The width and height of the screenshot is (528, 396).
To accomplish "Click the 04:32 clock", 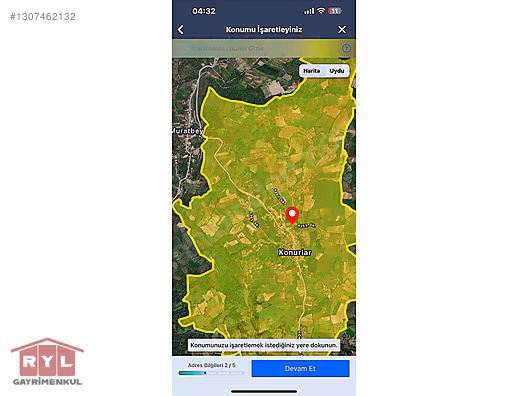I will point(204,11).
